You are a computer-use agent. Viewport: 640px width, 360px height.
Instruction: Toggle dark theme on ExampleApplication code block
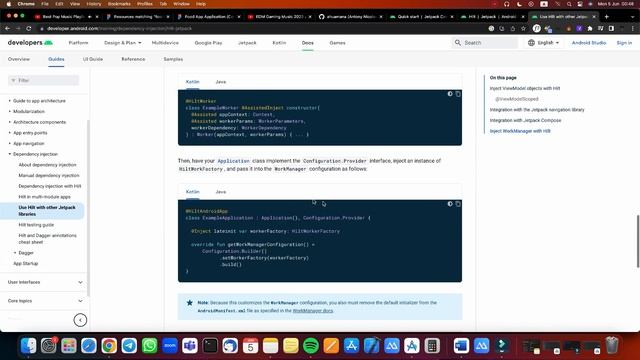tap(450, 204)
